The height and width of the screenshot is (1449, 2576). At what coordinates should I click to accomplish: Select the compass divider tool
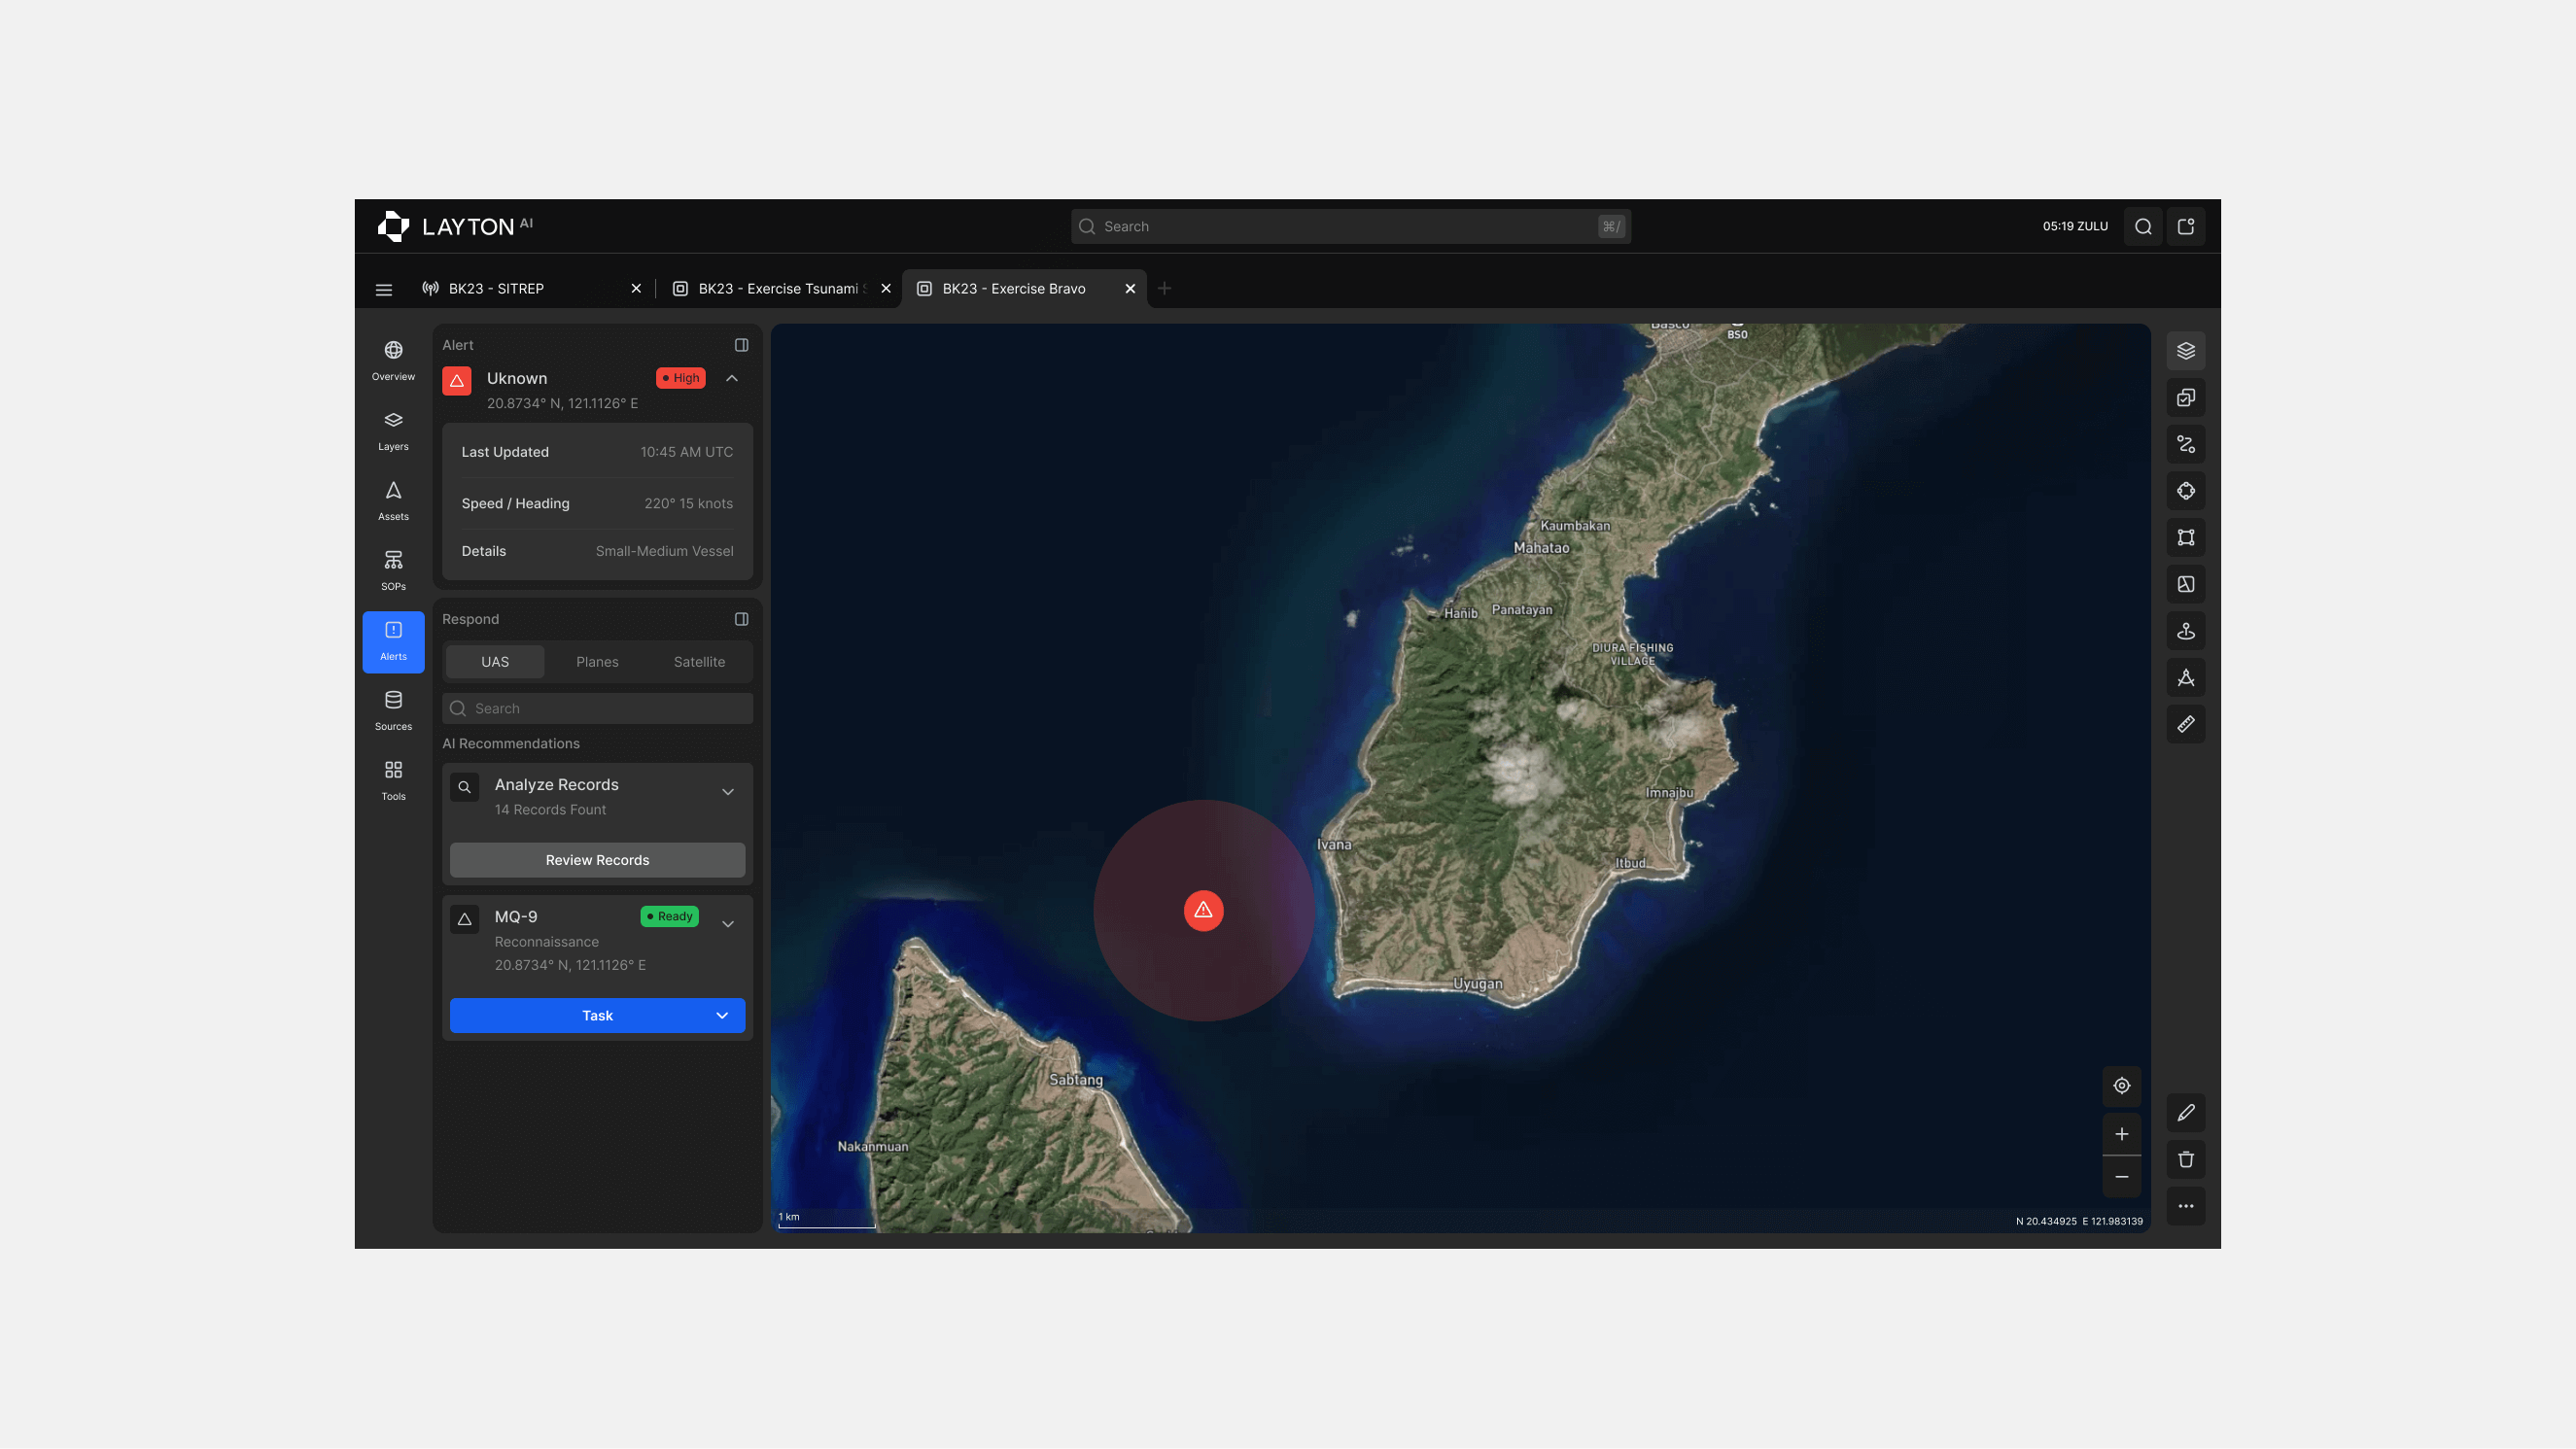2185,678
